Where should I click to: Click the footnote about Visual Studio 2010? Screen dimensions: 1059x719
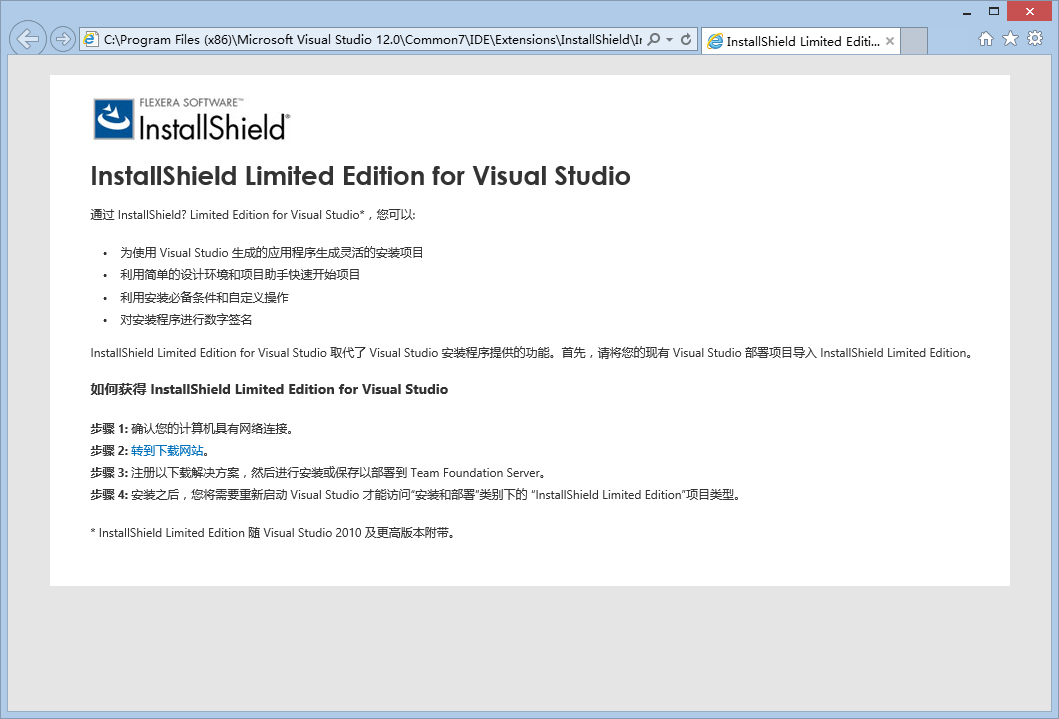click(x=273, y=533)
